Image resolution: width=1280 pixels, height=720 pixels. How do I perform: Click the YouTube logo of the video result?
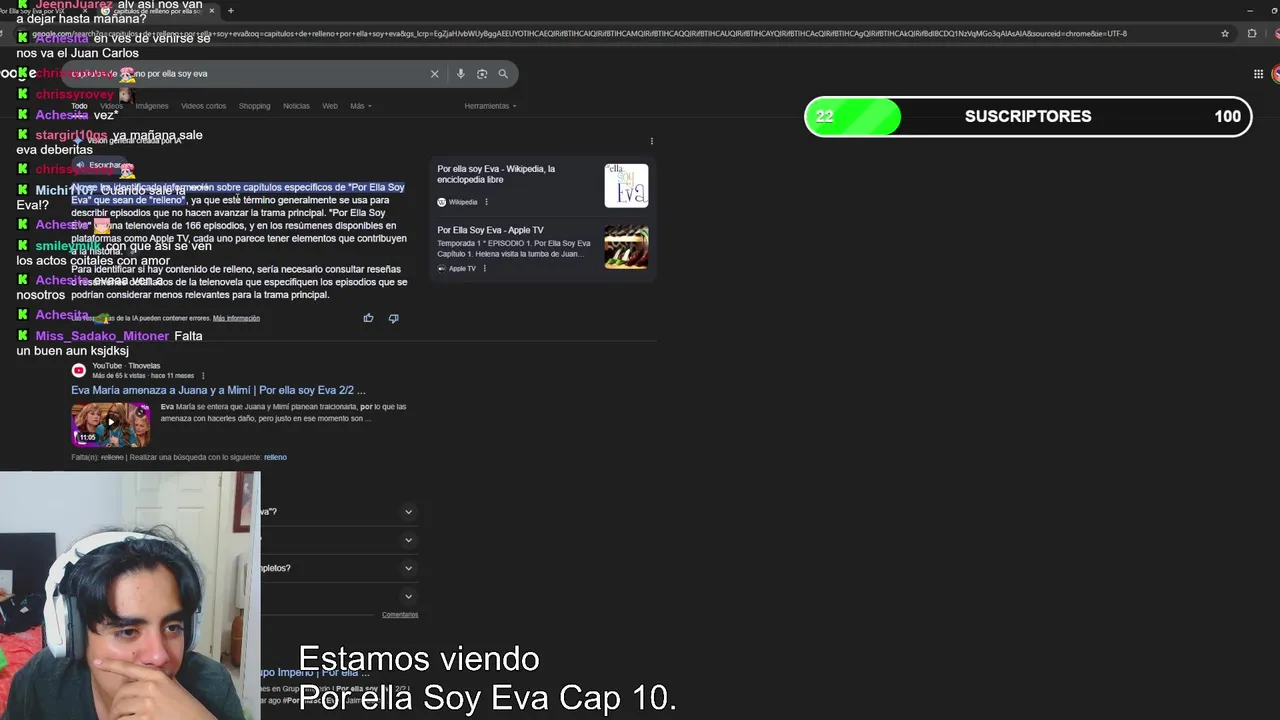78,370
